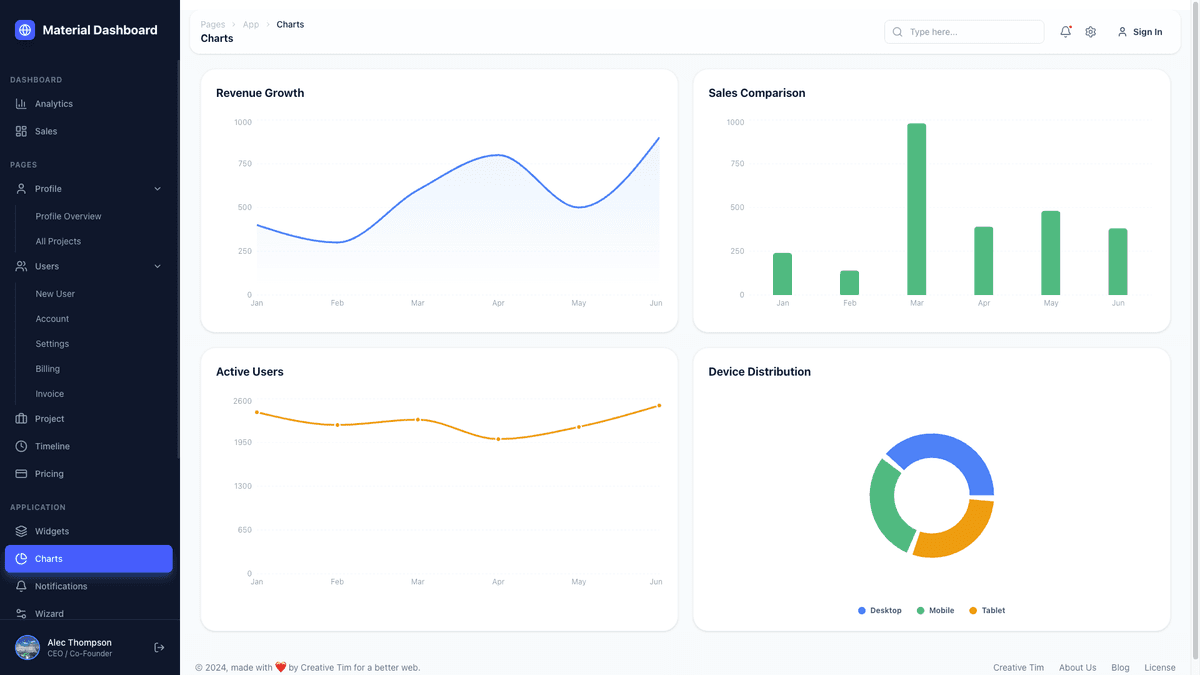Open the Charts breadcrumb item

(x=290, y=24)
